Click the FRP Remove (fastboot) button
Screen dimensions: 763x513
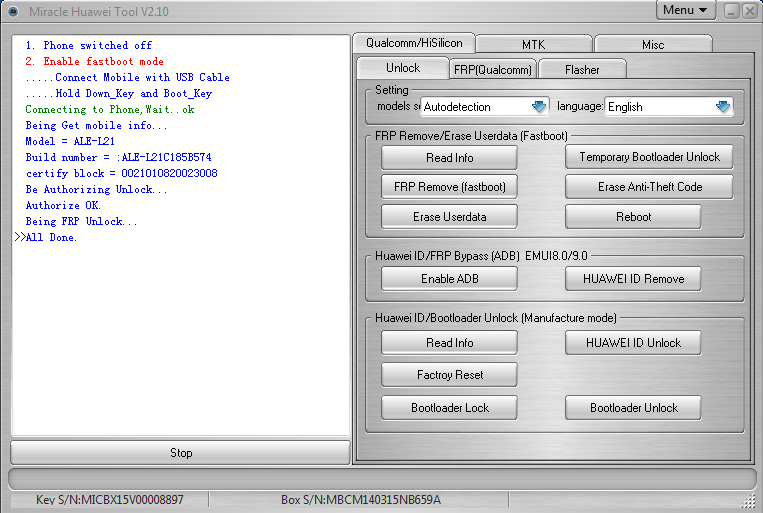pos(449,187)
